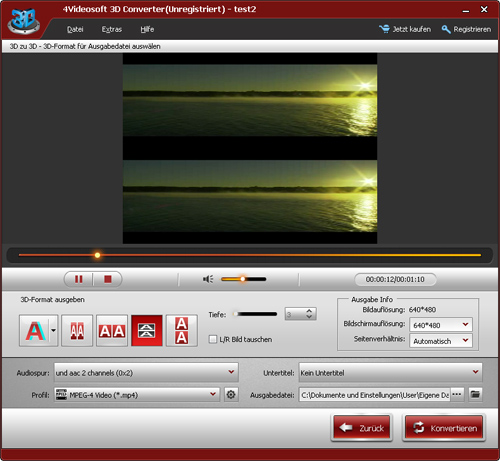This screenshot has width=500, height=461.
Task: Open Seitenverhältnis Automatisch dropdown
Action: (441, 341)
